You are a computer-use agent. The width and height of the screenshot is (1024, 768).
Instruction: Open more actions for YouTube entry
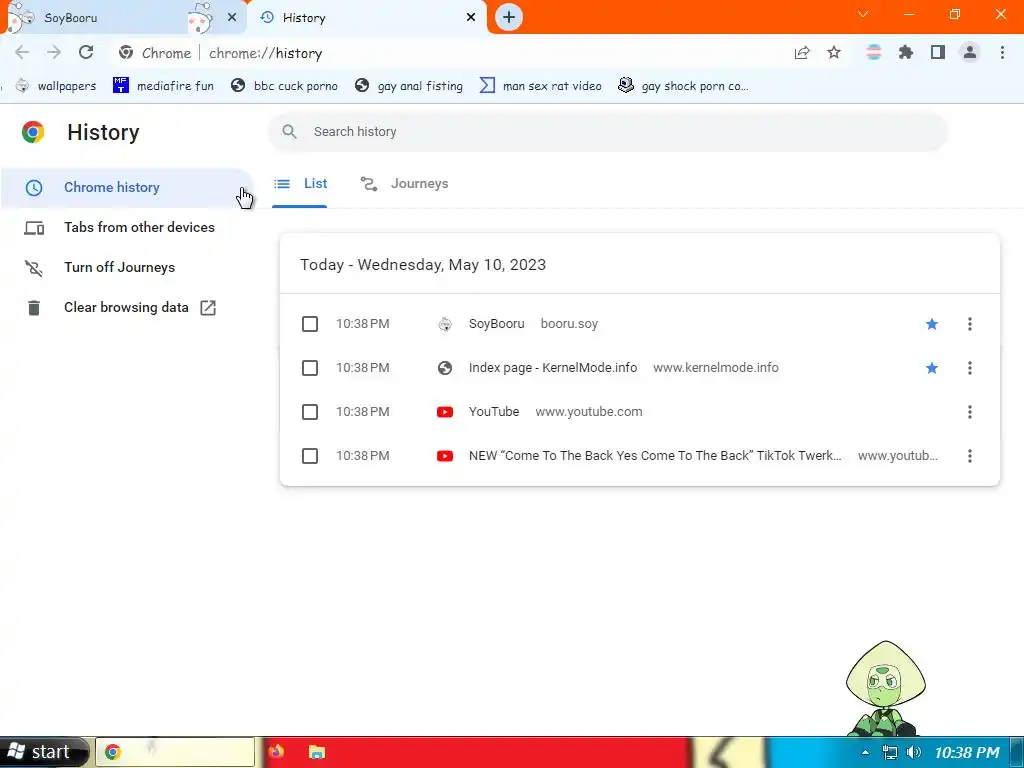(970, 412)
